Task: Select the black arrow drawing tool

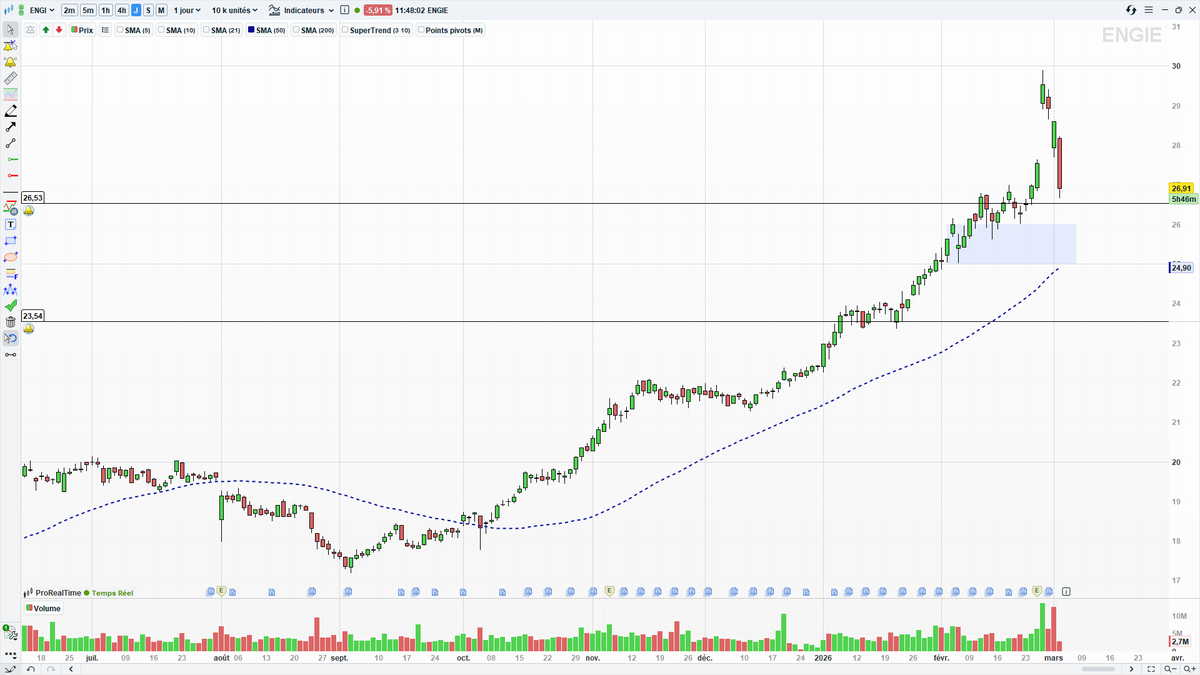Action: point(11,127)
